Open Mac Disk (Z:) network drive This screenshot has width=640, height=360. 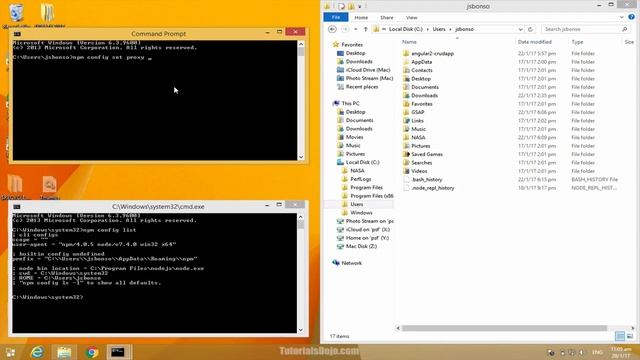tap(361, 247)
